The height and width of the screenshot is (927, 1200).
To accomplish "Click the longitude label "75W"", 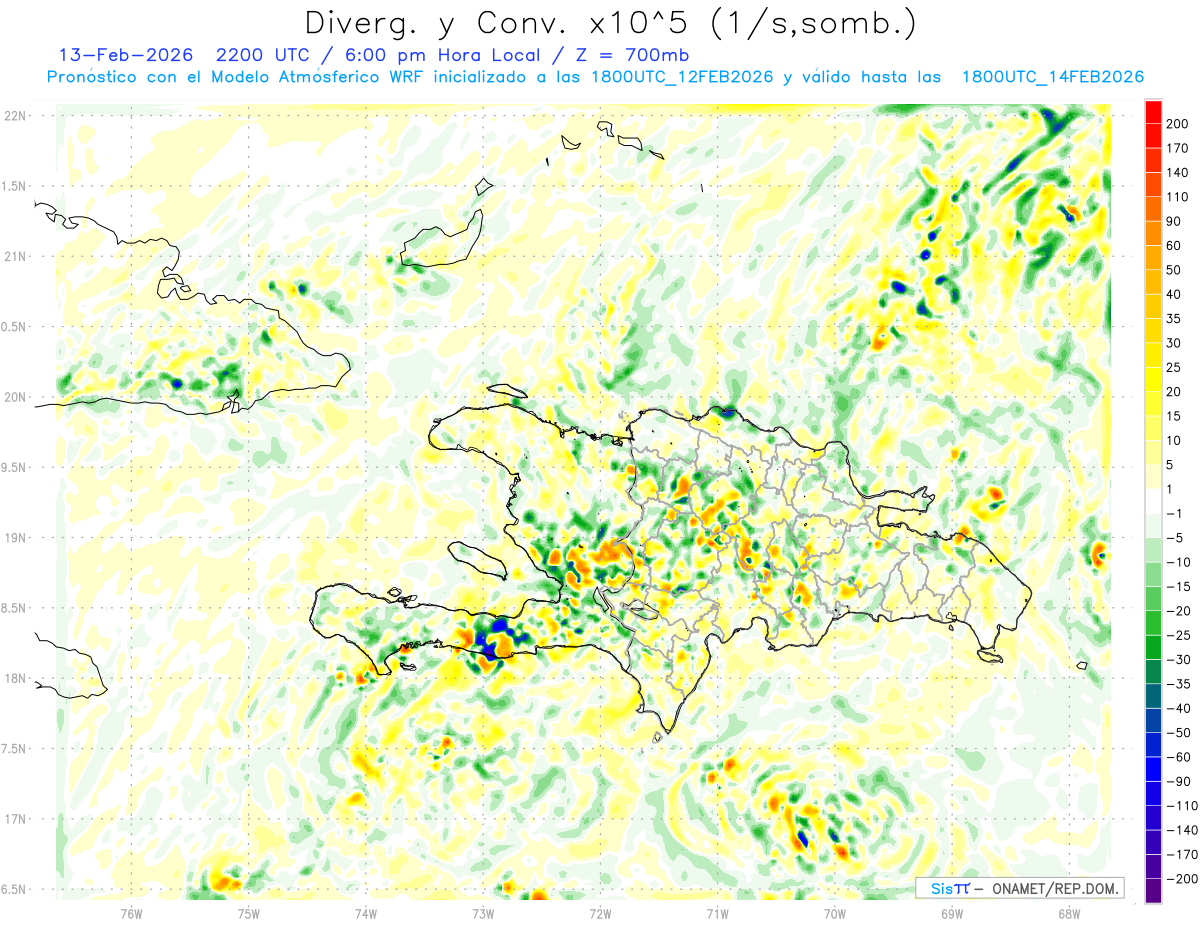I will pos(249,913).
